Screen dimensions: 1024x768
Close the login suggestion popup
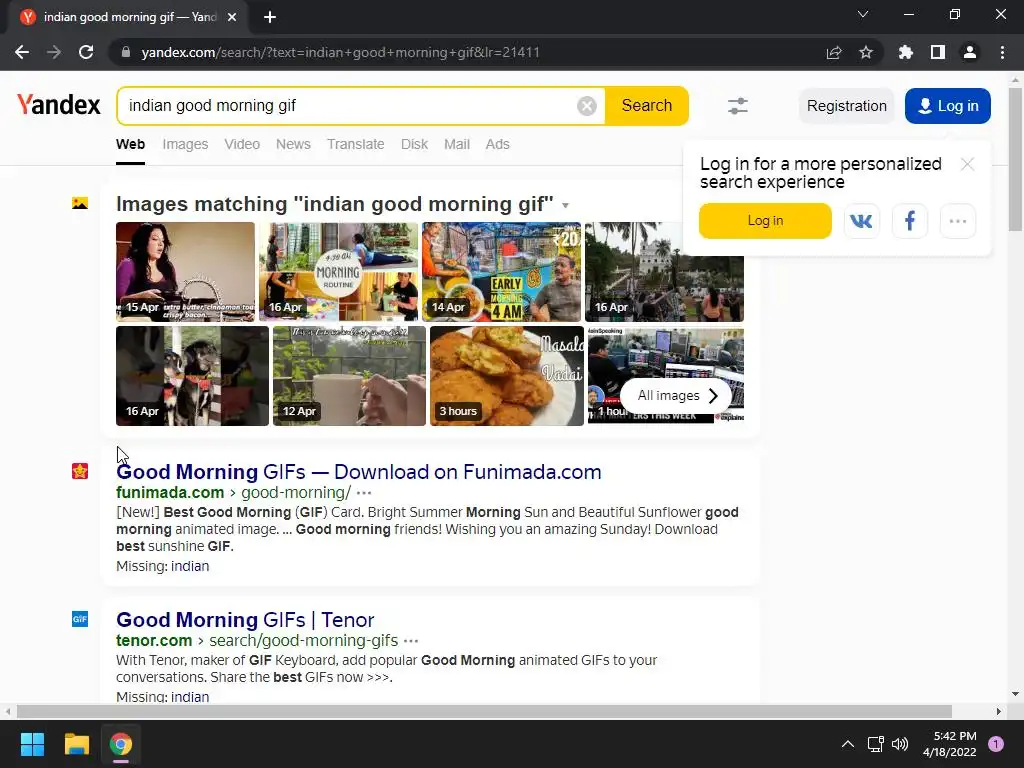point(967,164)
